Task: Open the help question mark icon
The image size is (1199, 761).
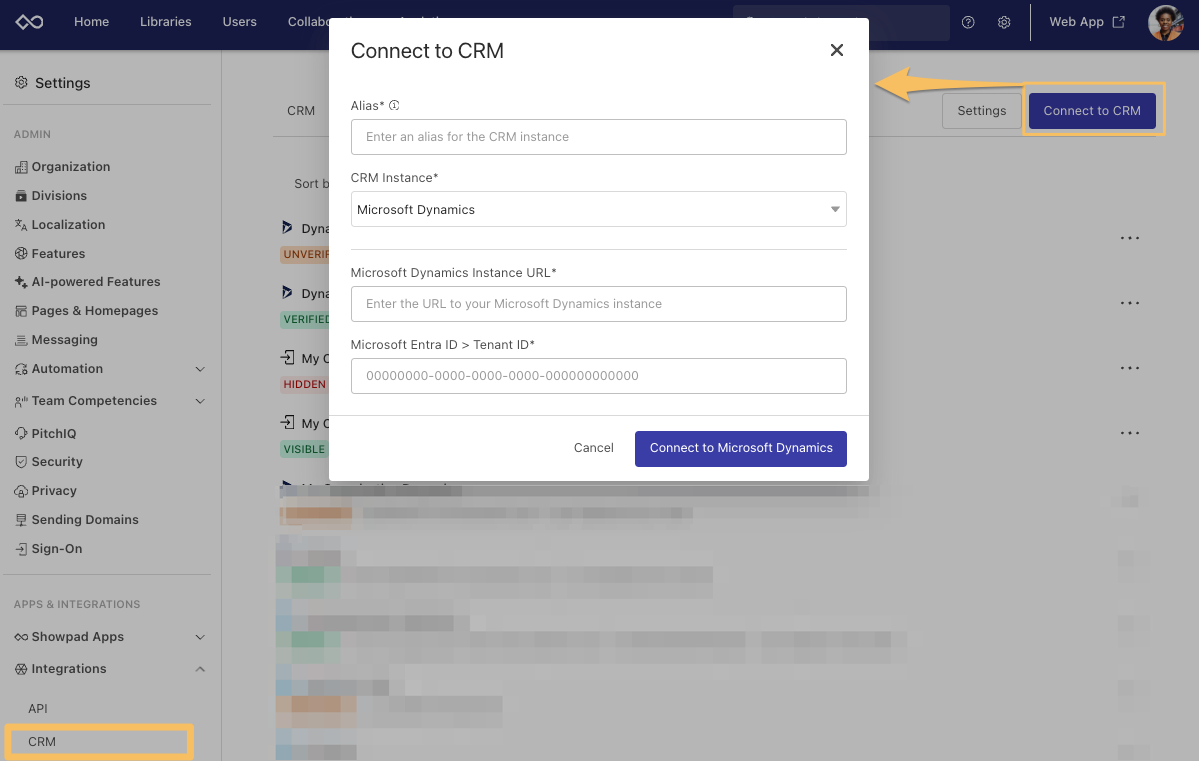Action: tap(968, 22)
